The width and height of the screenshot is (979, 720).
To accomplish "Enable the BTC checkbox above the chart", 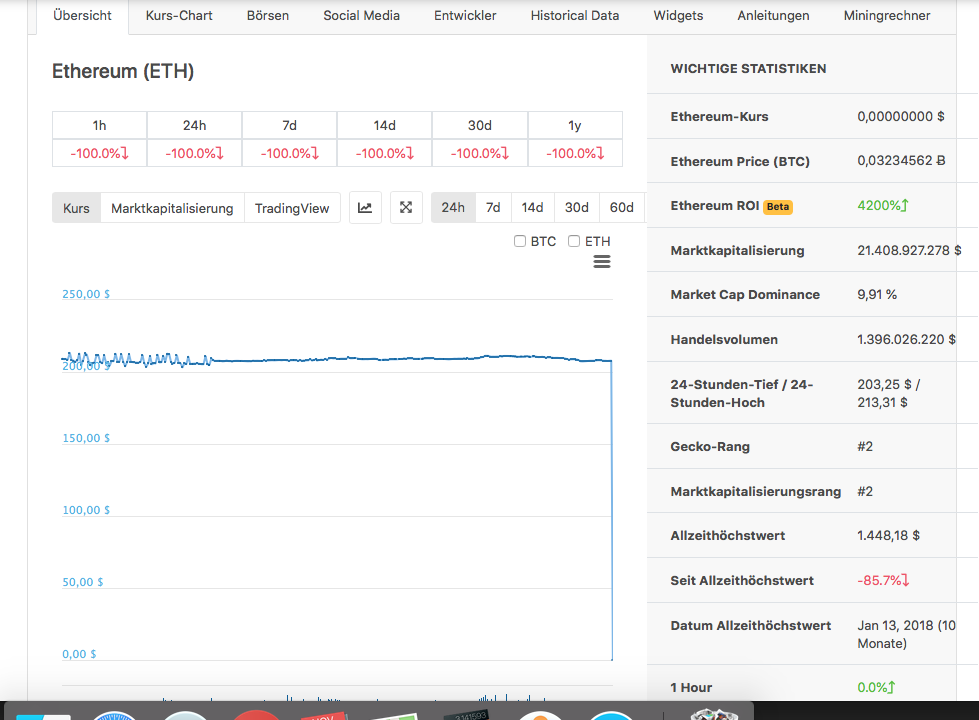I will (x=520, y=241).
